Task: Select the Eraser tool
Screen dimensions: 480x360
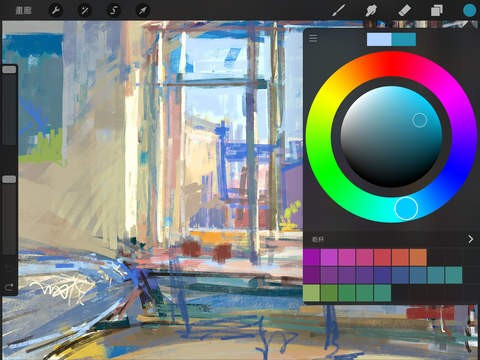Action: point(404,10)
